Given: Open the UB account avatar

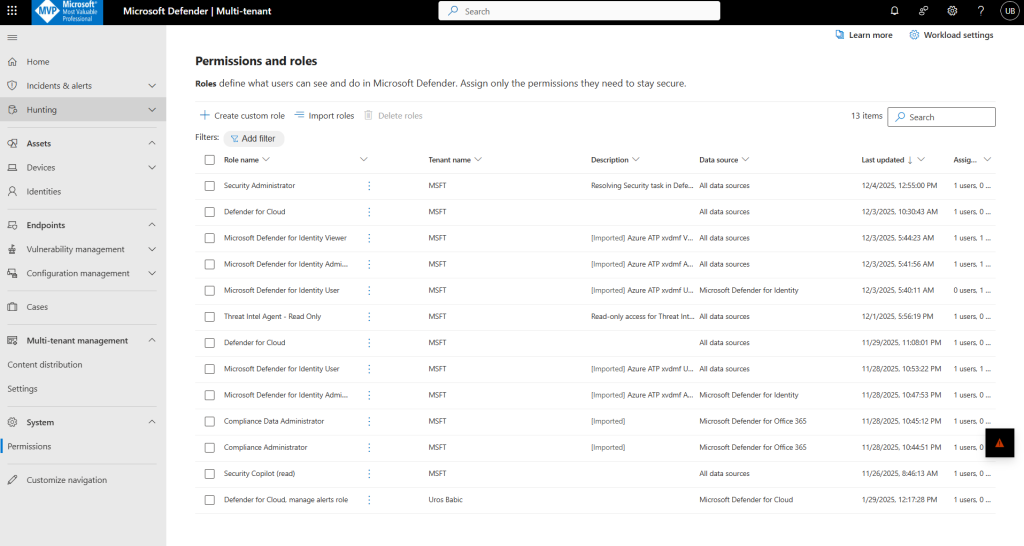Looking at the screenshot, I should coord(1009,11).
